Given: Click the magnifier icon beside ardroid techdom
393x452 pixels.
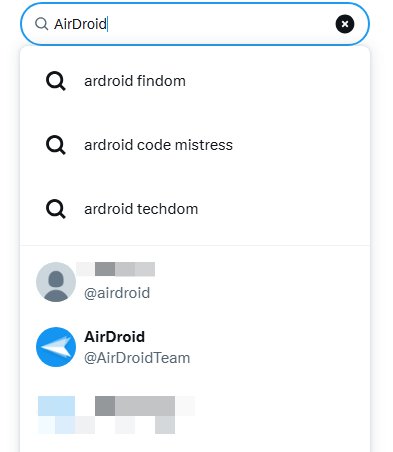Looking at the screenshot, I should point(56,209).
